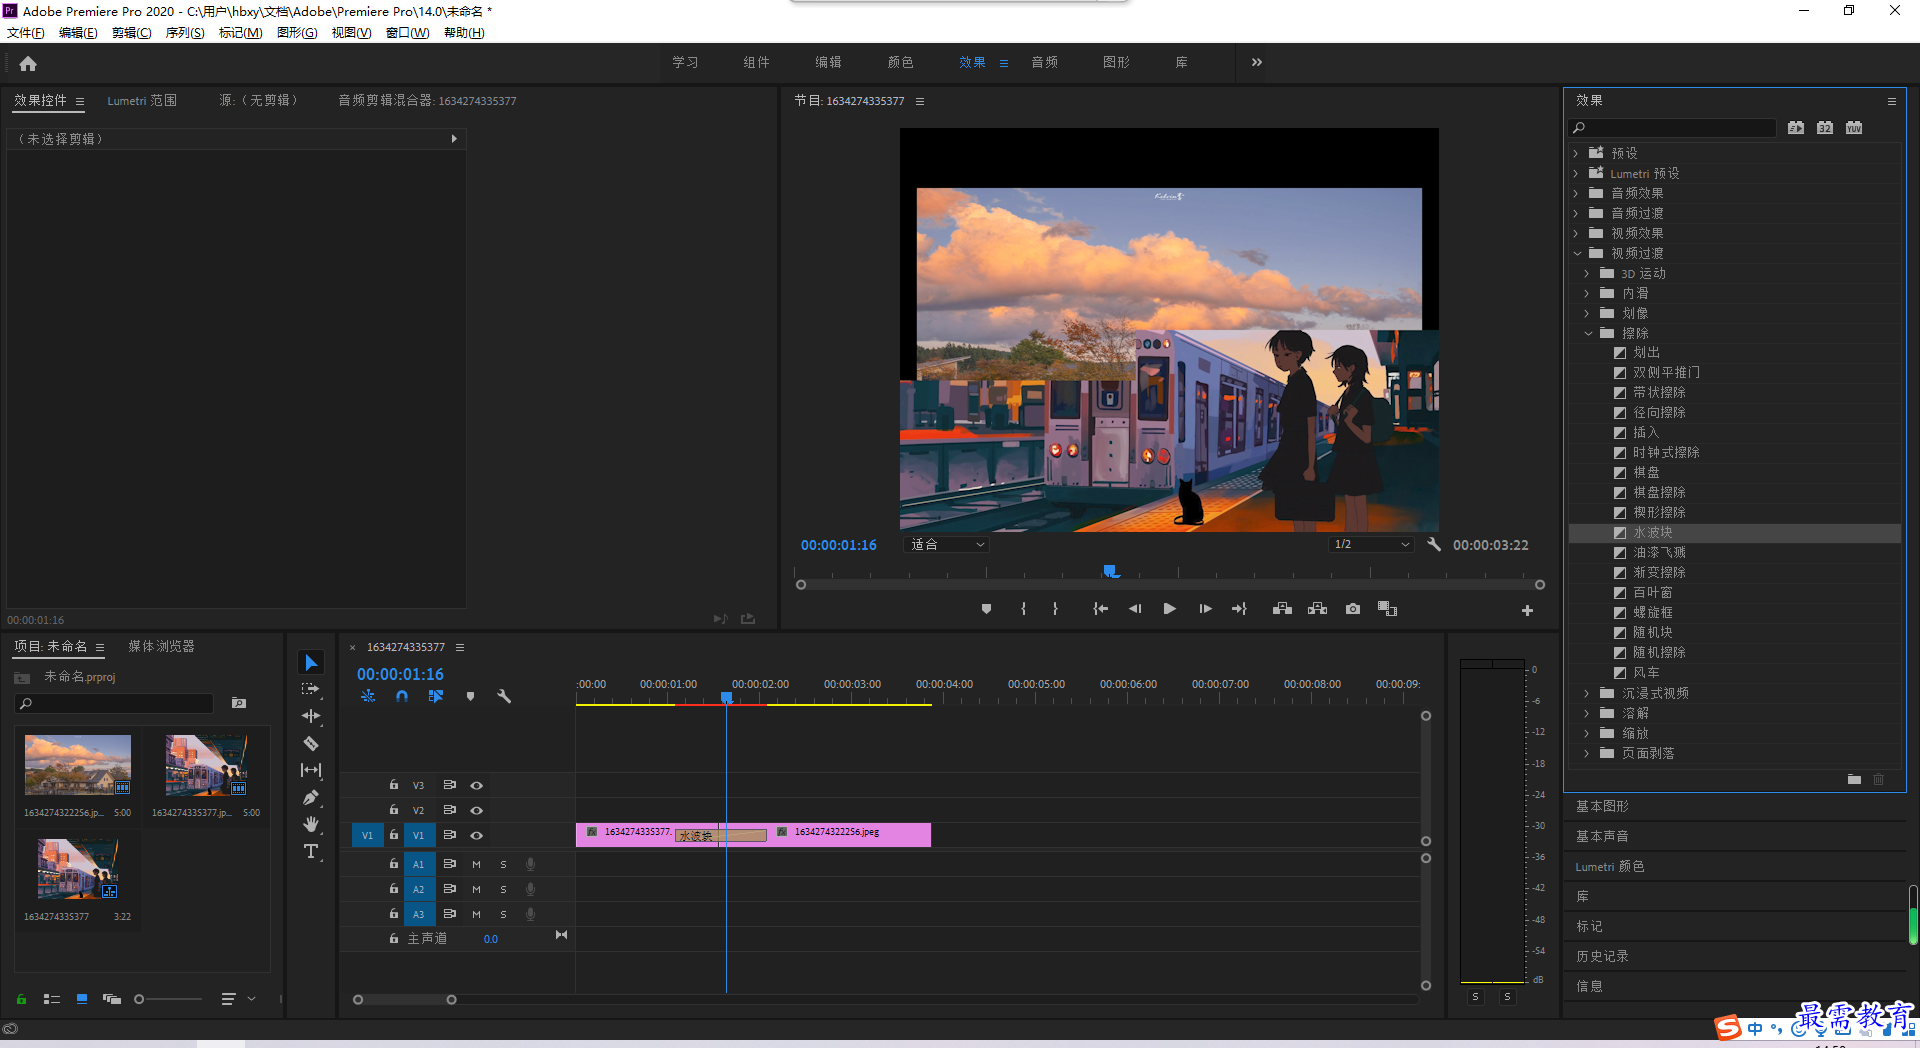Step back one frame
The width and height of the screenshot is (1920, 1048).
(x=1135, y=609)
